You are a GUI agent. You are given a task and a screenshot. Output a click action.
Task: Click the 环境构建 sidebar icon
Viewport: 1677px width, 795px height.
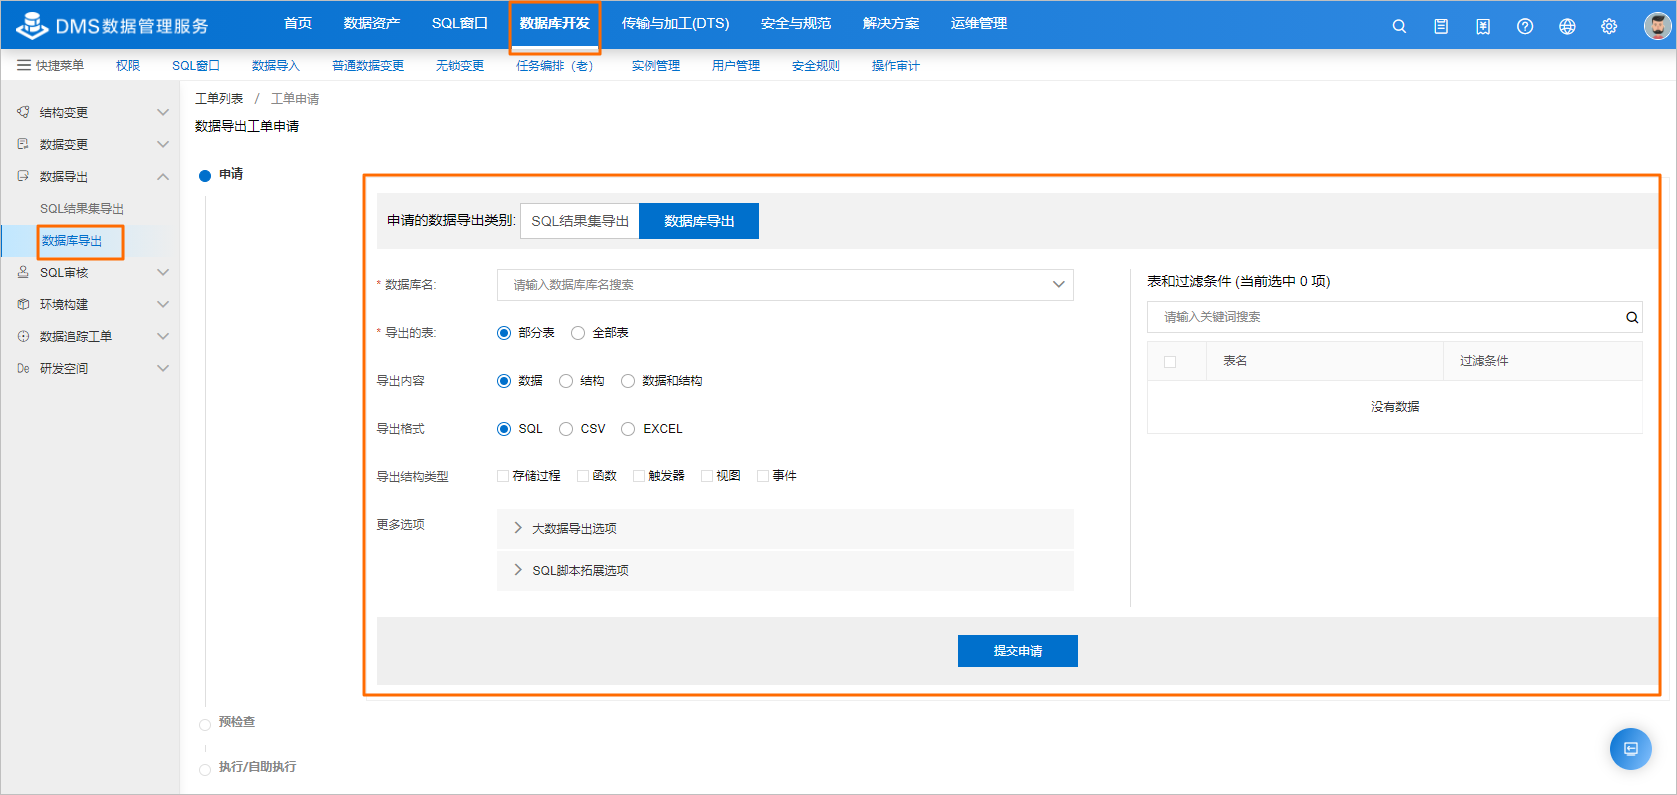click(x=23, y=304)
